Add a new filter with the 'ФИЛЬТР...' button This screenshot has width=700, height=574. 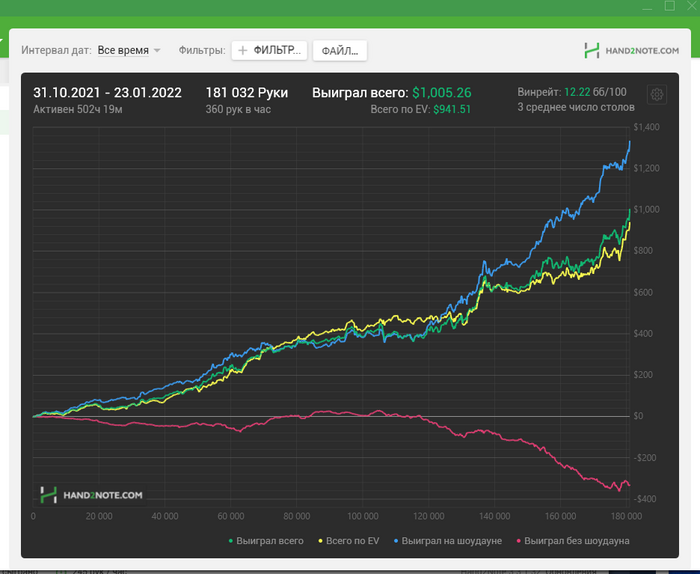tap(269, 50)
